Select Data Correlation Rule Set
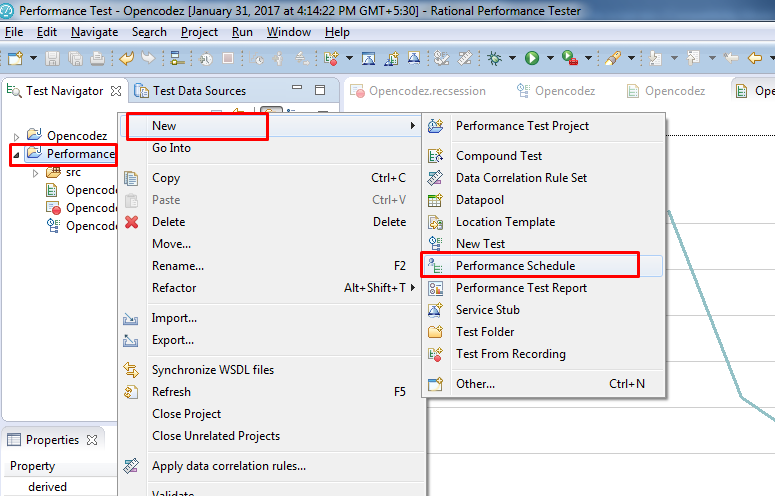This screenshot has width=775, height=496. (543, 178)
